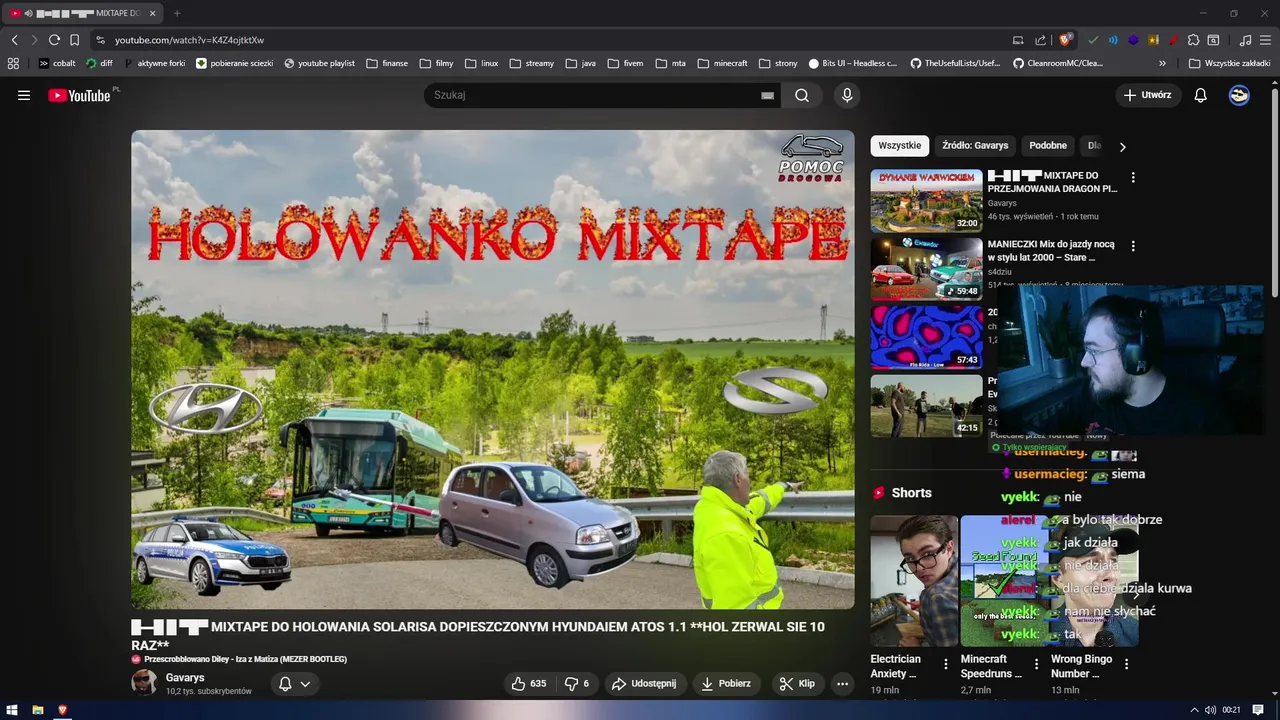Switch to the MIXTAPE browser tab
The image size is (1280, 720).
84,13
